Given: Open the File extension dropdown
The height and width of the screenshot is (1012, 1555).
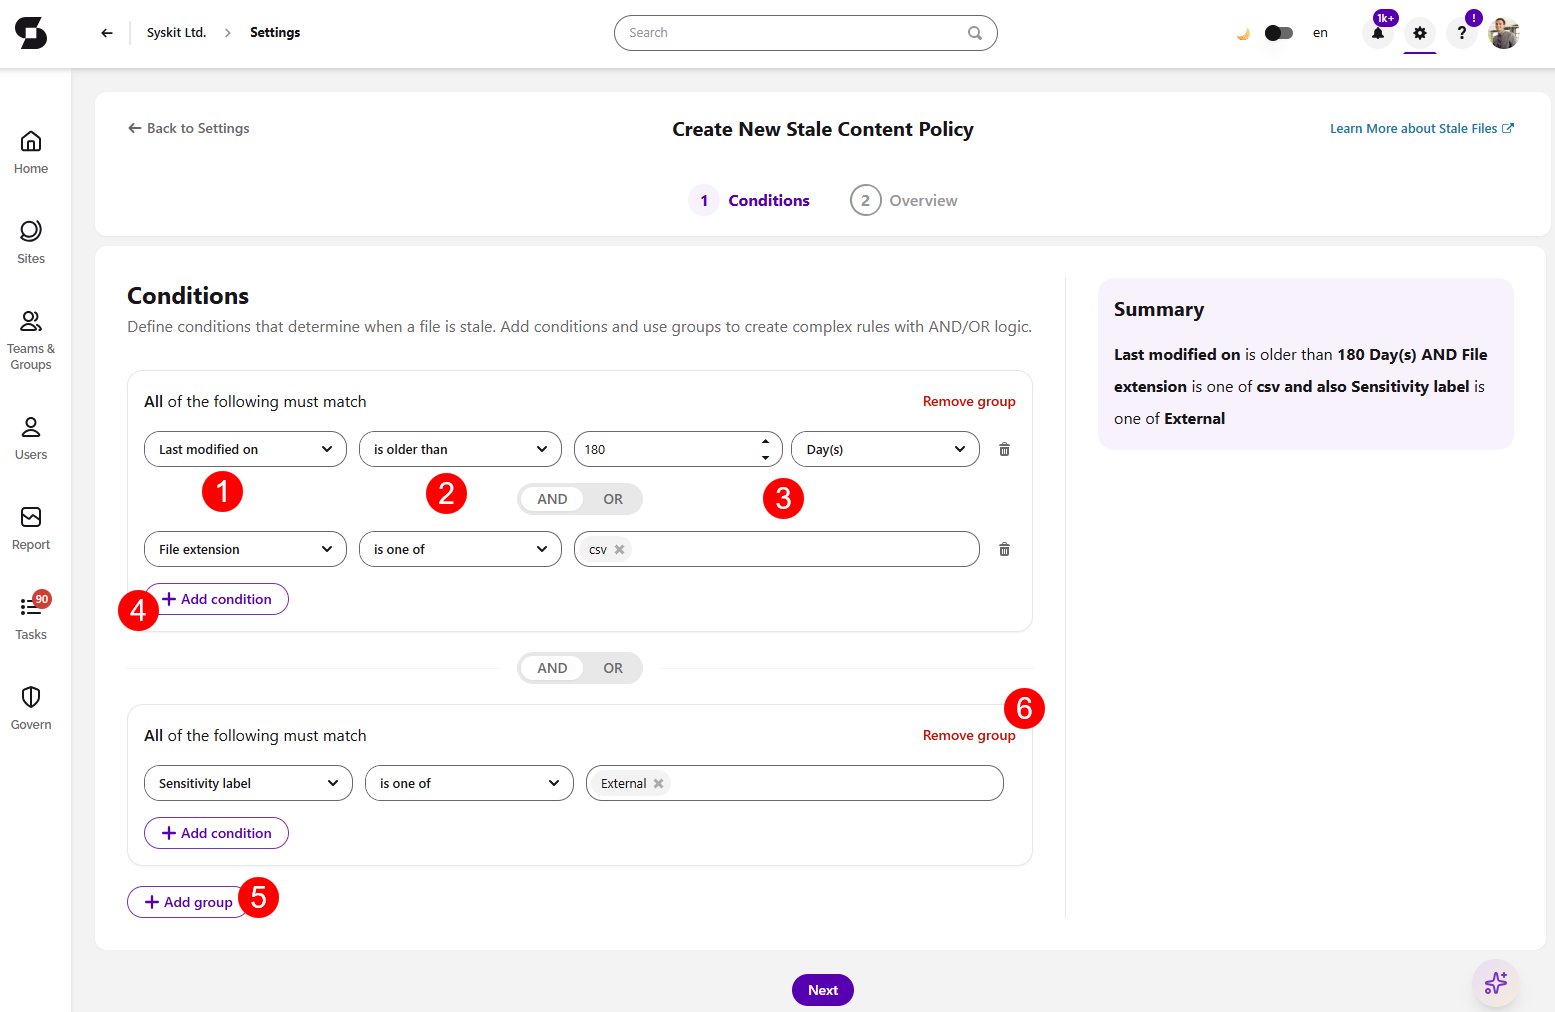Looking at the screenshot, I should 245,549.
